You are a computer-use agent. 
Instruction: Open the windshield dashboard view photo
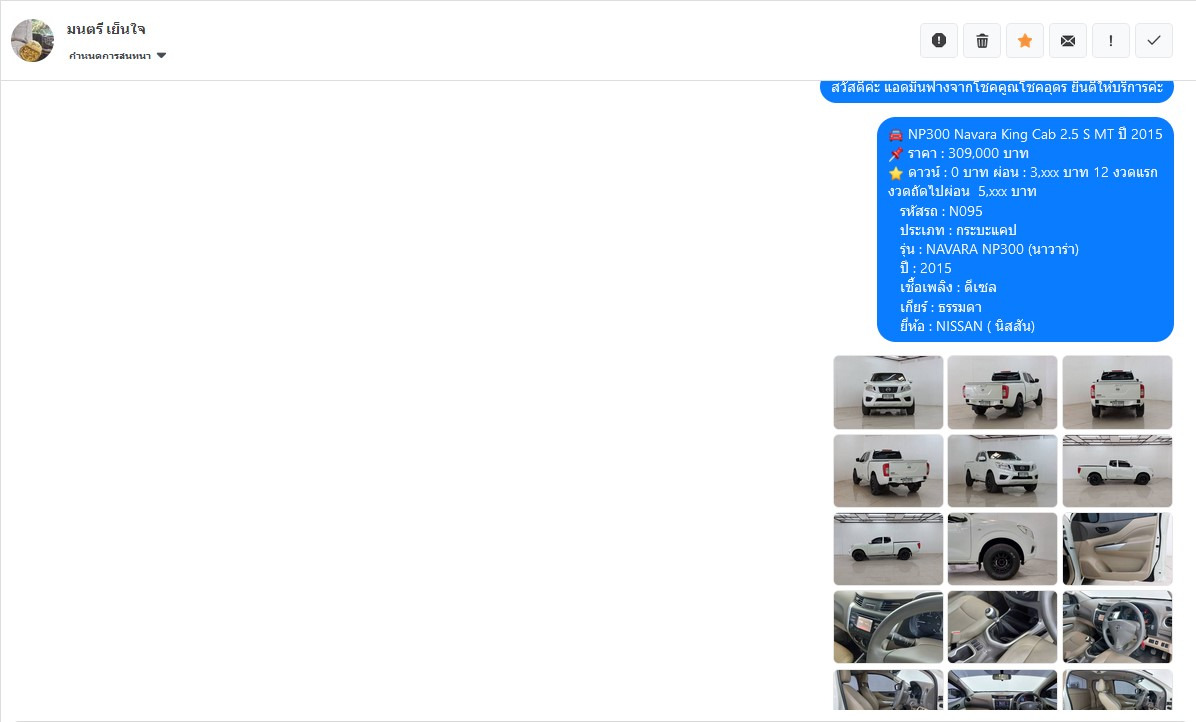[x=1002, y=690]
